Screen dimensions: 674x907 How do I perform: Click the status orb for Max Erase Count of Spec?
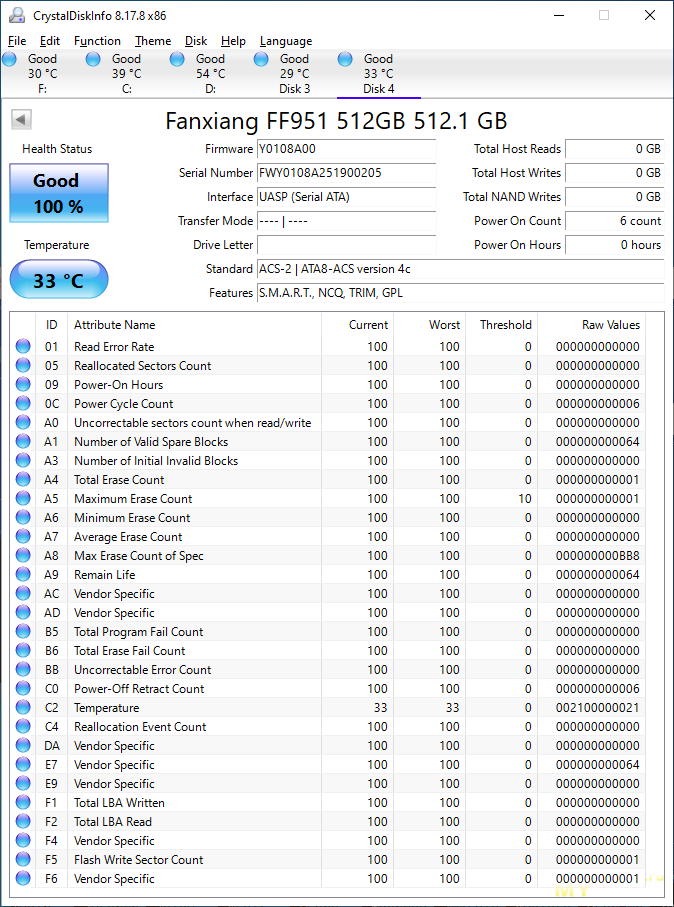tap(23, 556)
